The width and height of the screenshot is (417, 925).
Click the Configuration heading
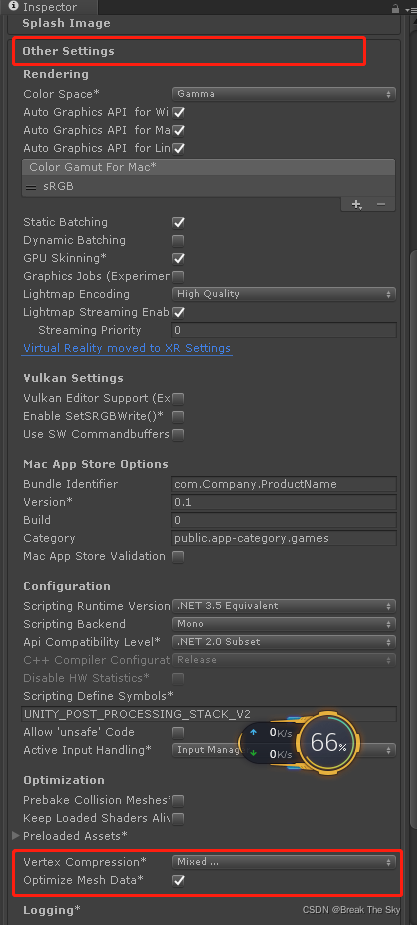coord(67,586)
